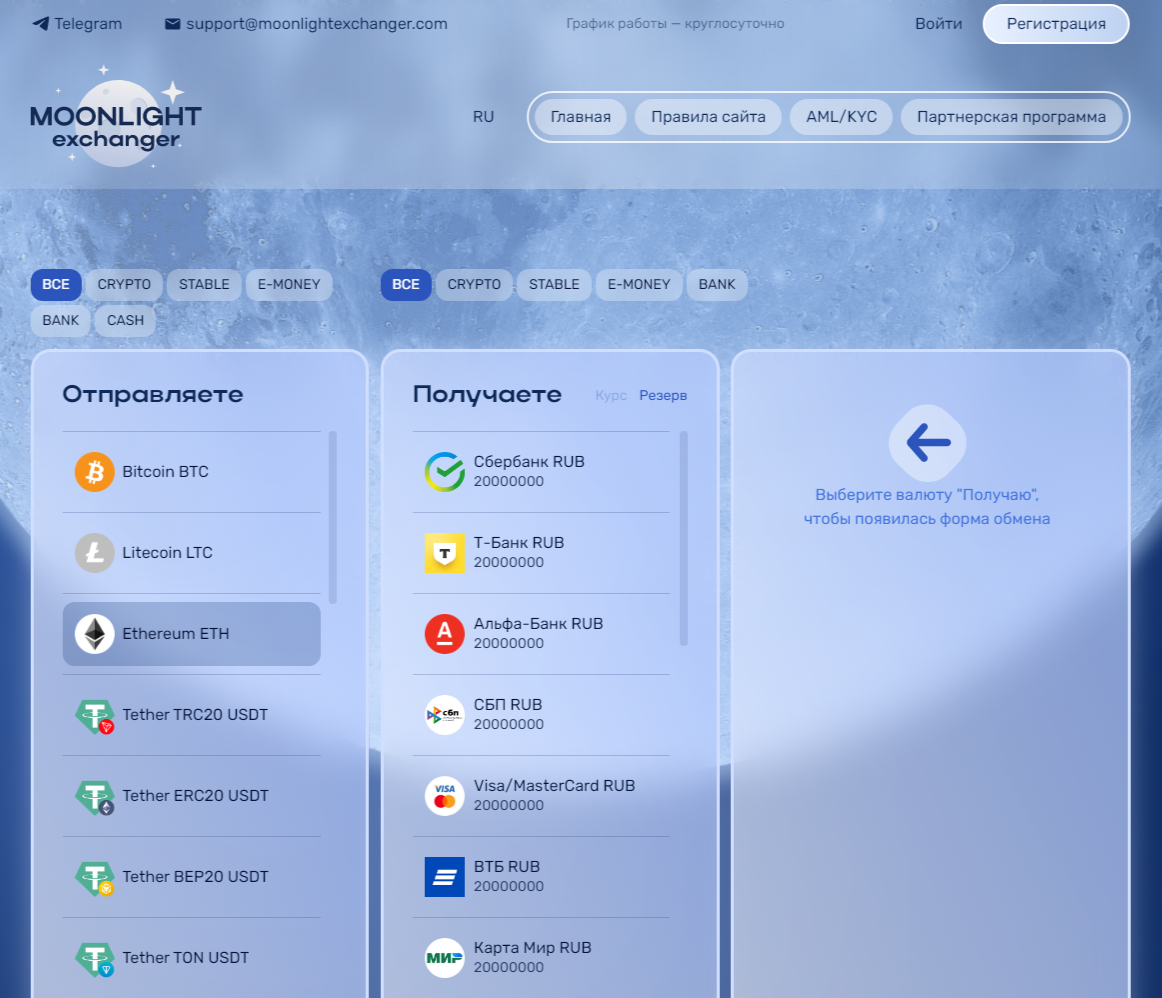Click the Tether TRC20 USDT icon
This screenshot has height=998, width=1162.
pos(94,714)
